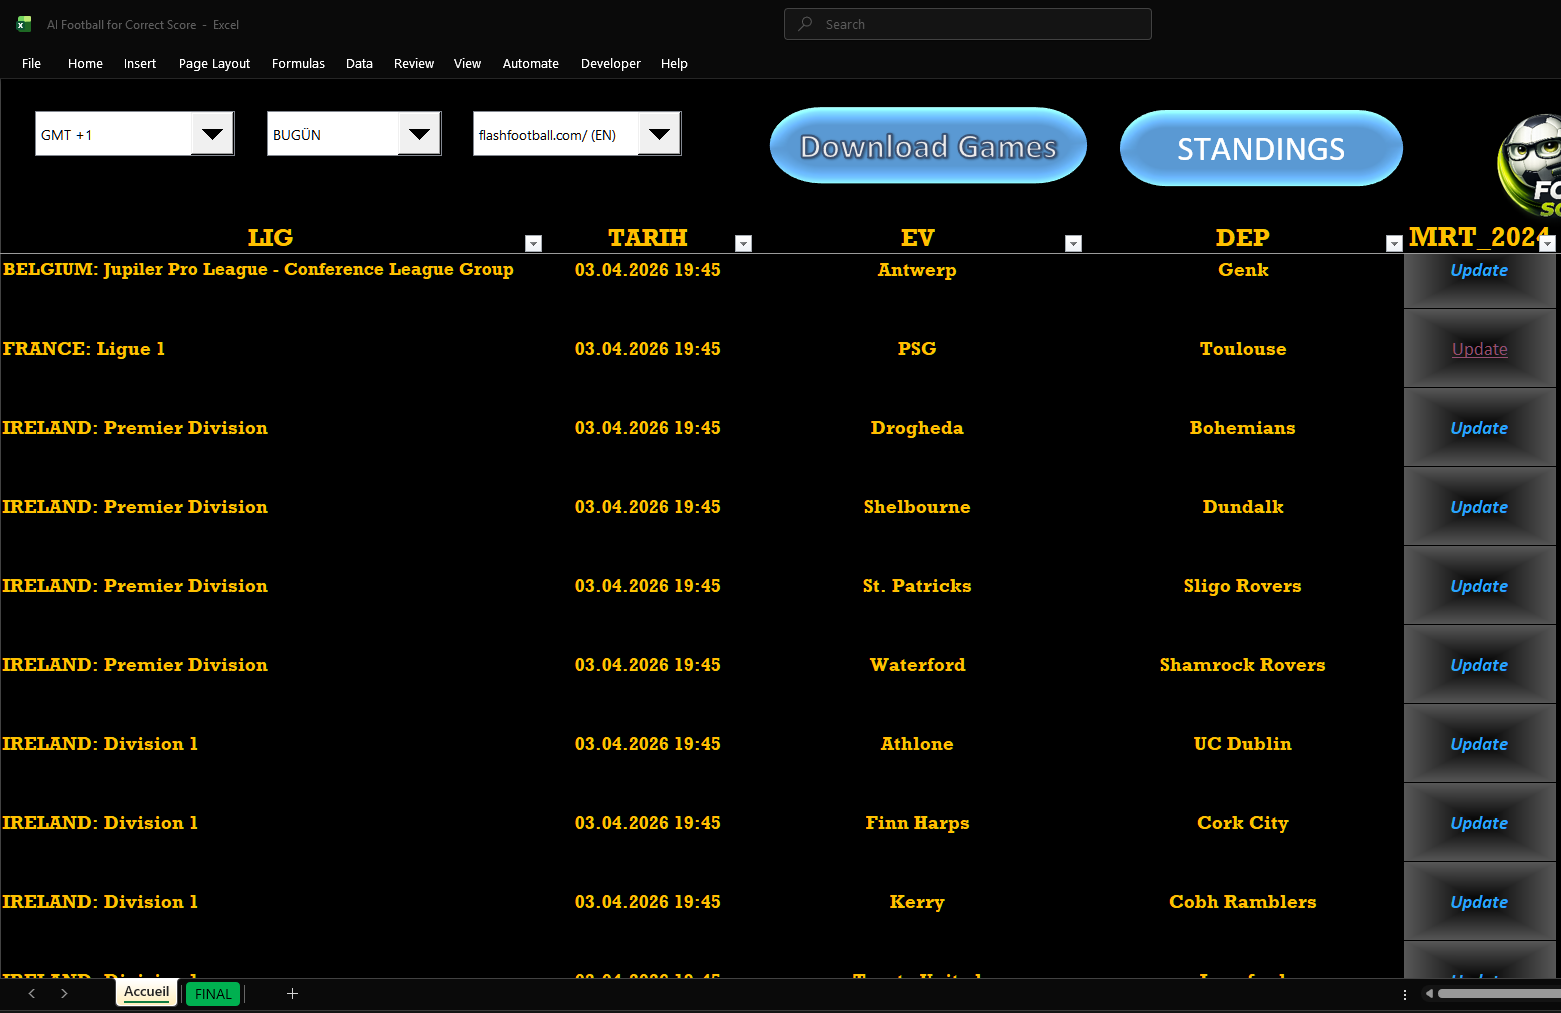Viewport: 1561px width, 1013px height.
Task: Open the View tab
Action: coord(467,63)
